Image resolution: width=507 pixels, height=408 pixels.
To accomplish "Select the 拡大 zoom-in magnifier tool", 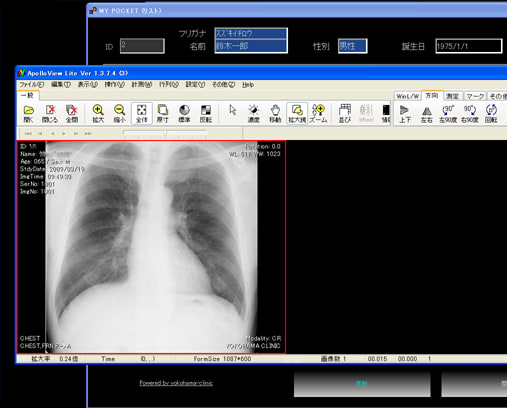I will pyautogui.click(x=98, y=114).
